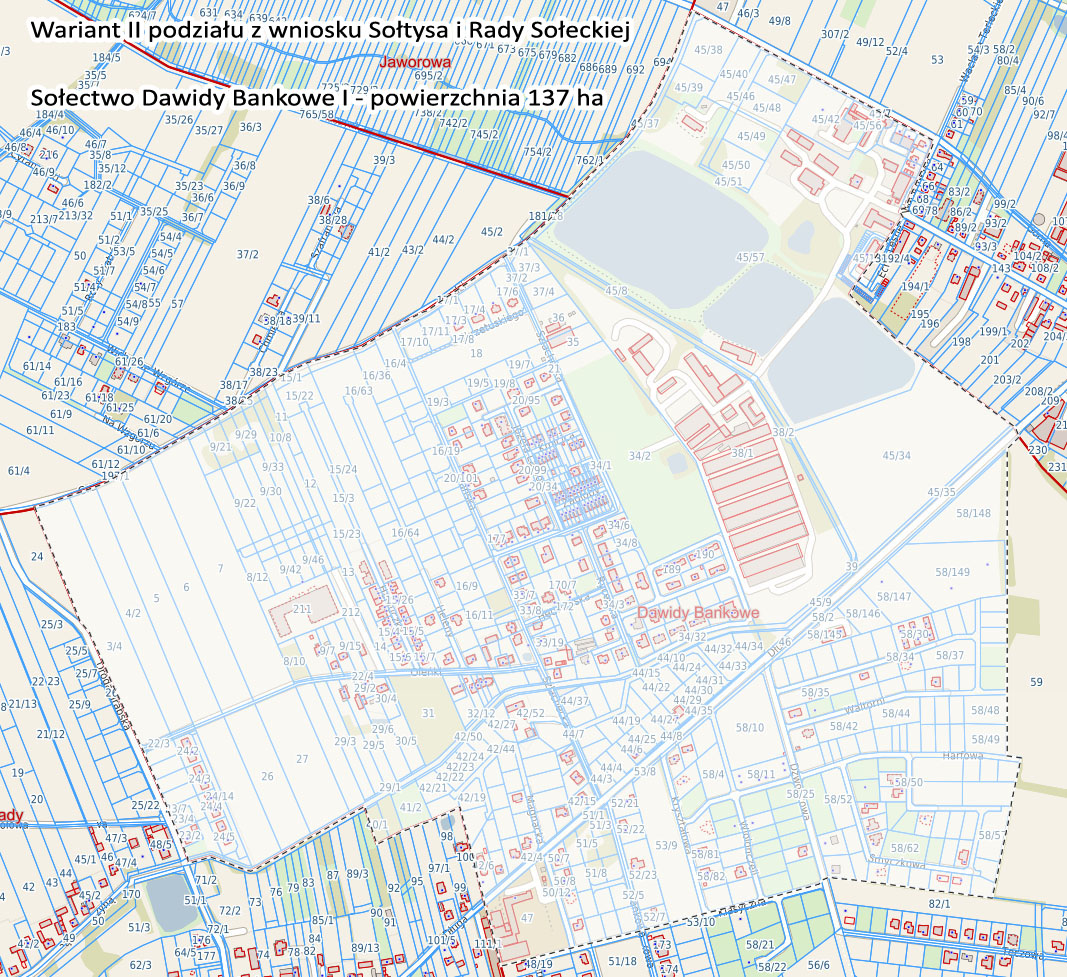
Task: Click parcel number 27
Action: tap(302, 759)
